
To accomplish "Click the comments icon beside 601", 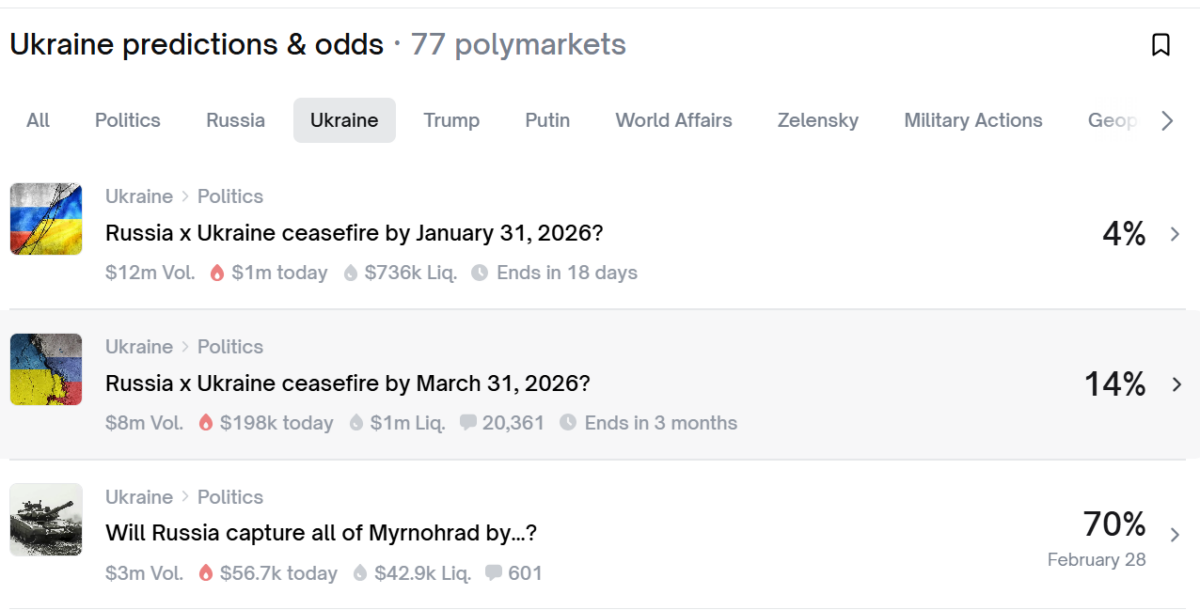I will click(493, 573).
